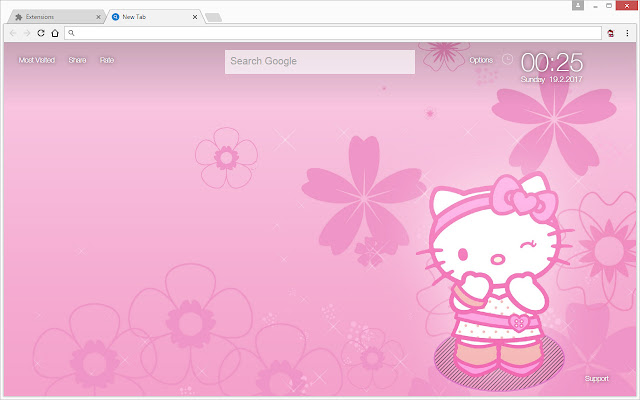Open the clock icon beside Options
The height and width of the screenshot is (400, 640).
(x=507, y=60)
